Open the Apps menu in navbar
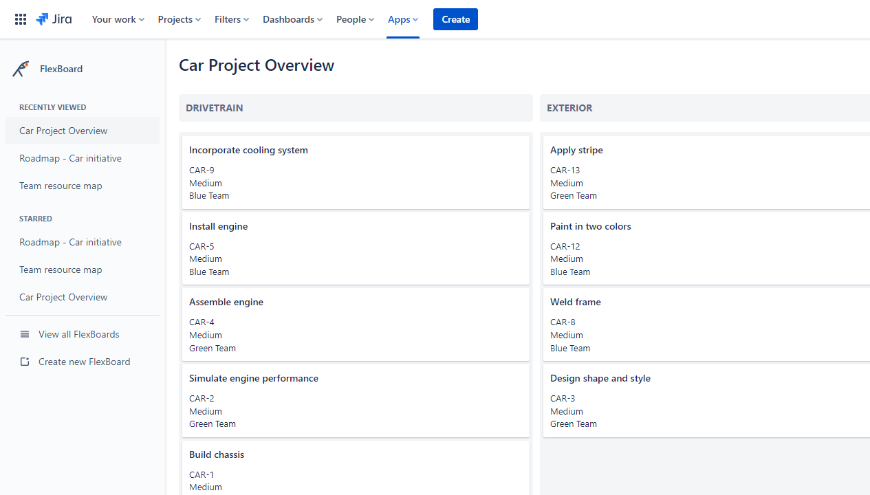 pyautogui.click(x=403, y=19)
